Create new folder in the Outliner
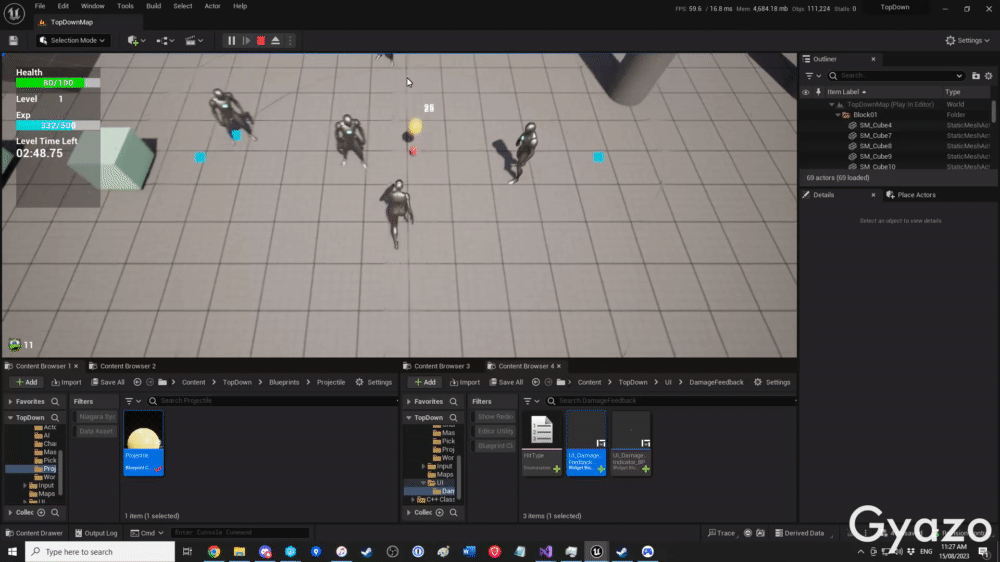1000x562 pixels. [x=976, y=75]
